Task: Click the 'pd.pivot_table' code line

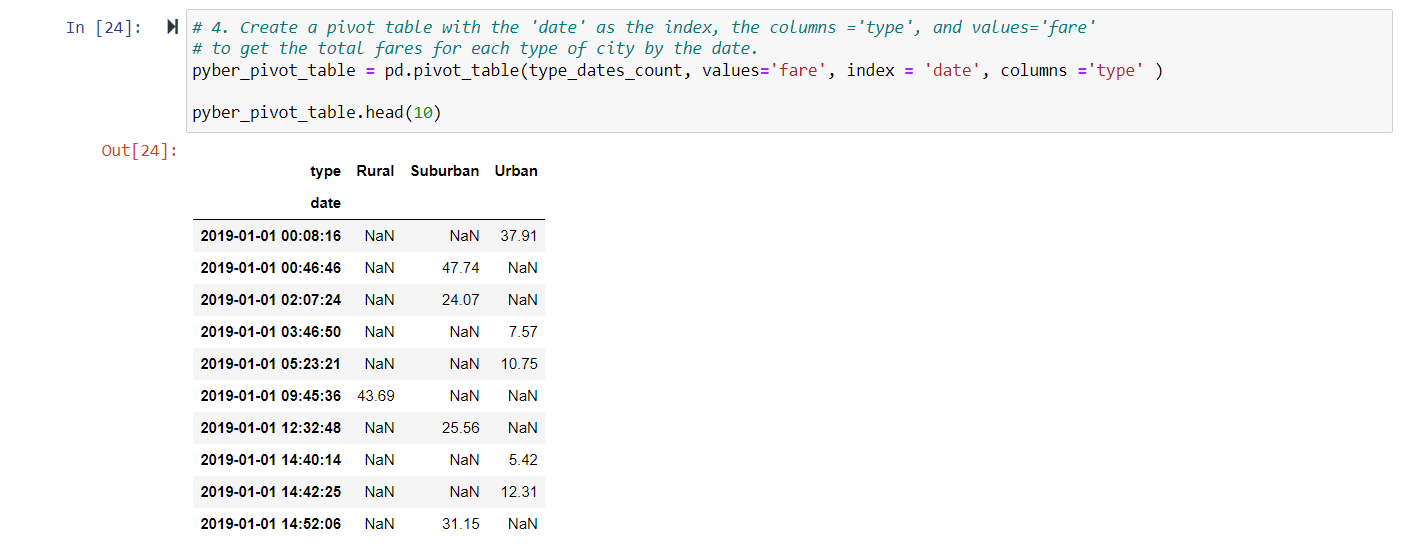Action: (x=677, y=70)
